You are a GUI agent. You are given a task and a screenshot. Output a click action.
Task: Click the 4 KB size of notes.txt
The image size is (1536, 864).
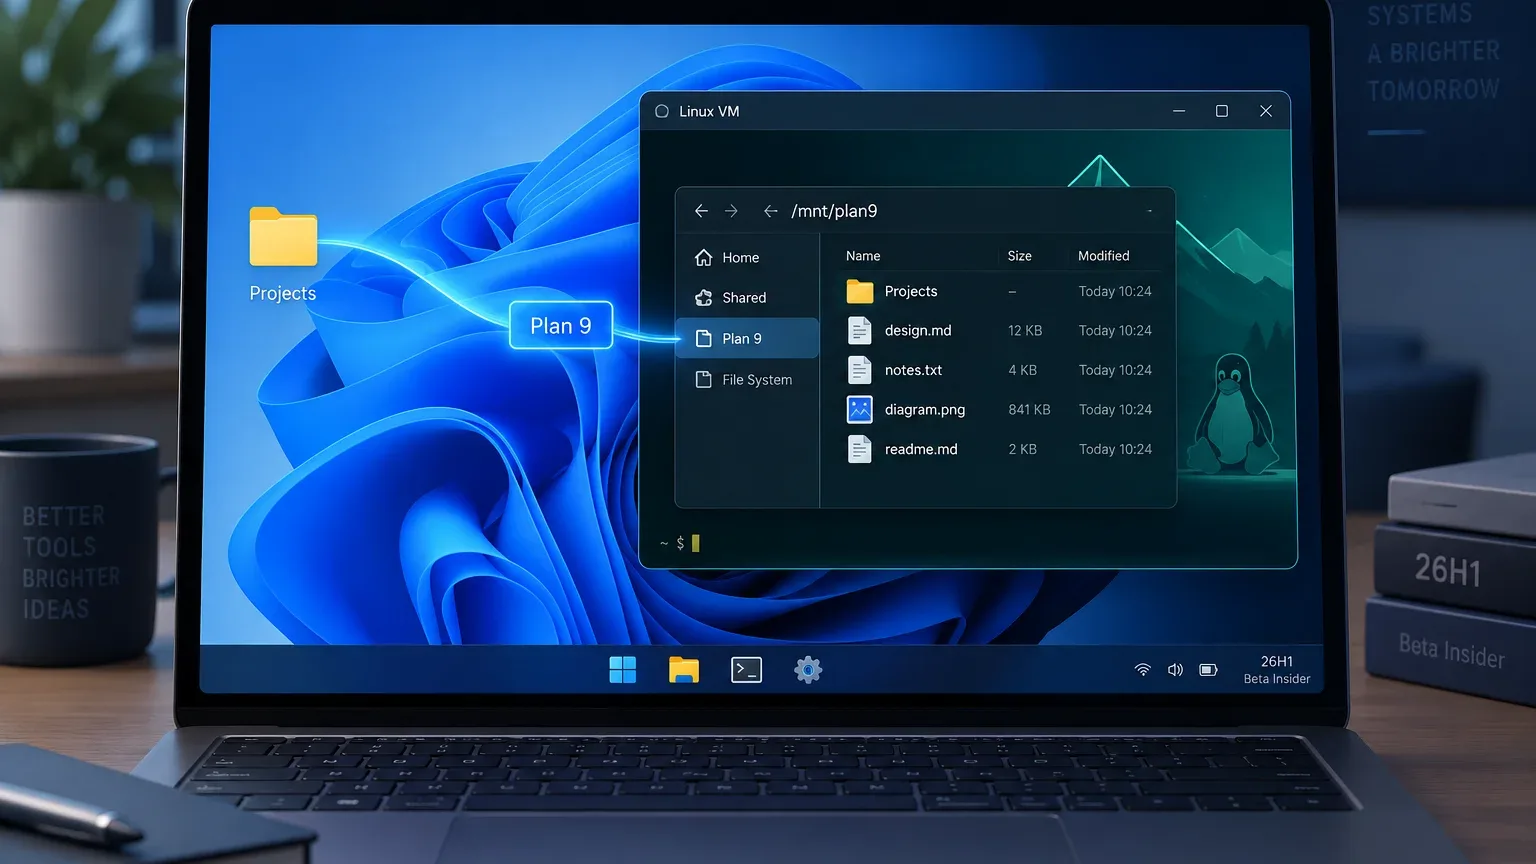coord(1022,370)
